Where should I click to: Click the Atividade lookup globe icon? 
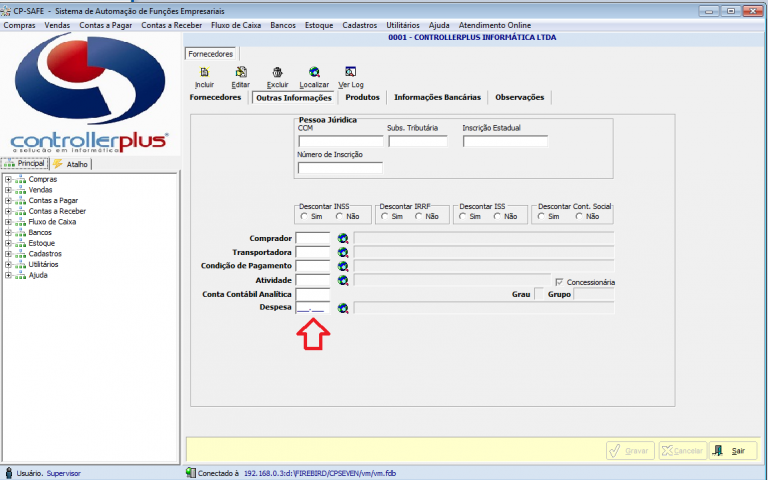[343, 280]
